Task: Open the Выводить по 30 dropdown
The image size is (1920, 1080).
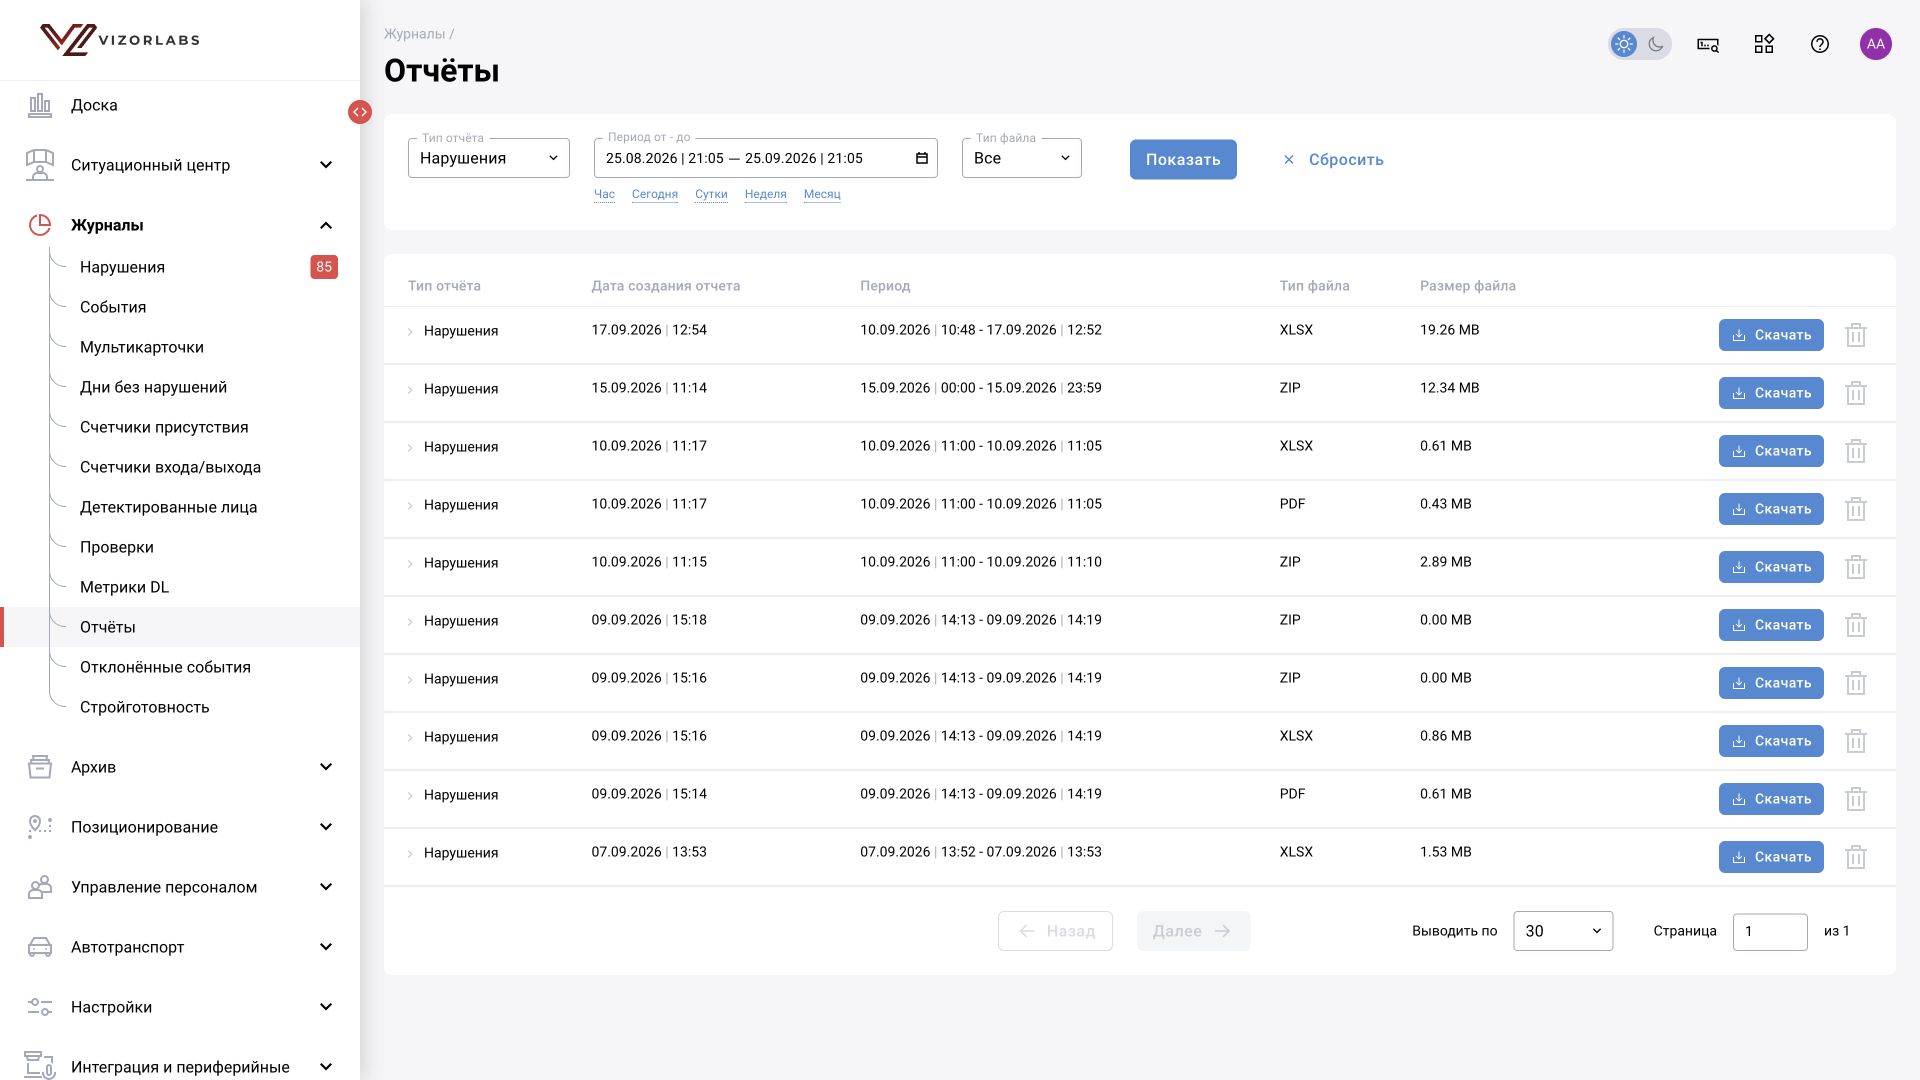Action: pyautogui.click(x=1563, y=931)
